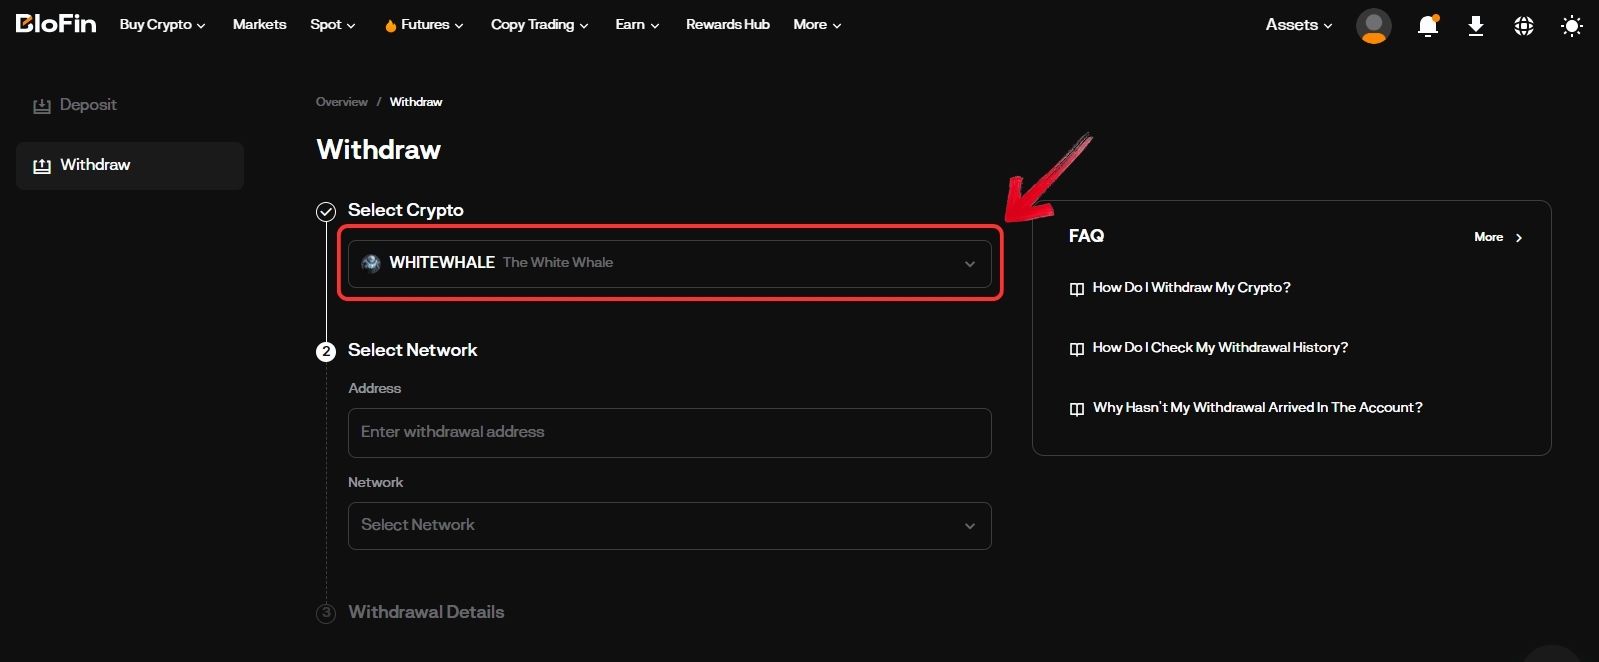The image size is (1599, 662).
Task: Open the language globe icon
Action: [1523, 26]
